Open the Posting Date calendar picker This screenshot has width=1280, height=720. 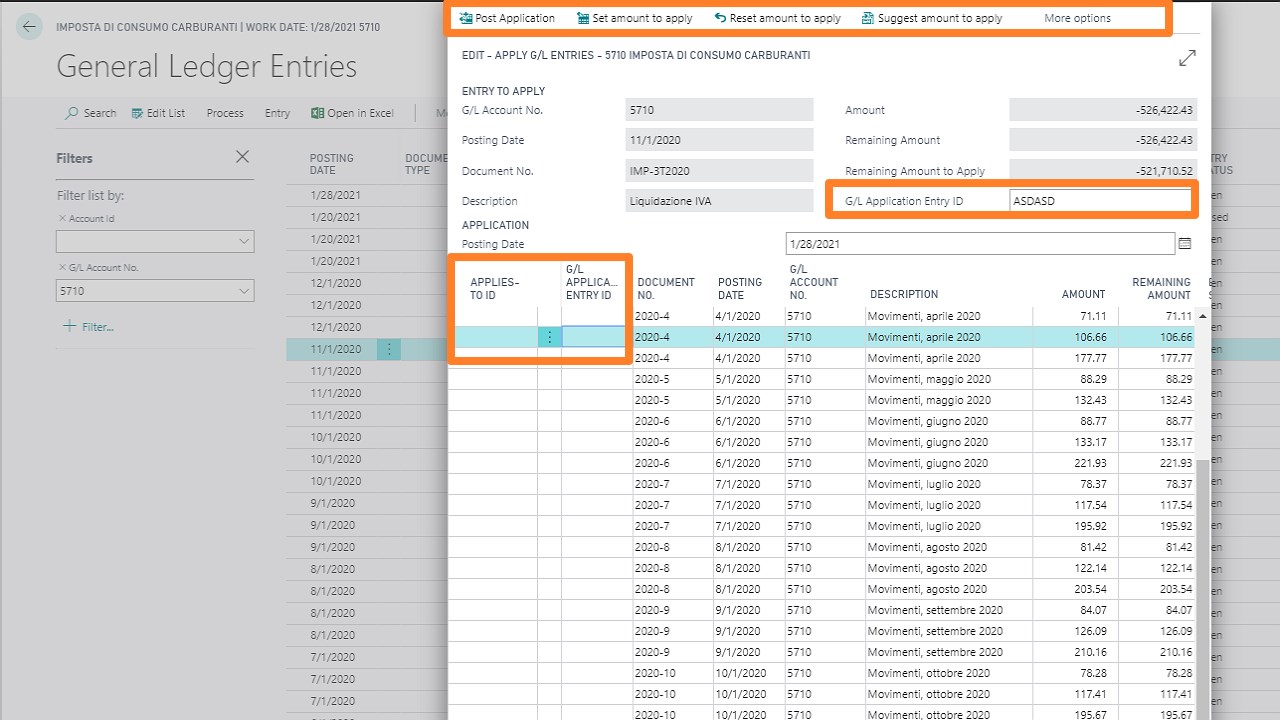point(1185,243)
